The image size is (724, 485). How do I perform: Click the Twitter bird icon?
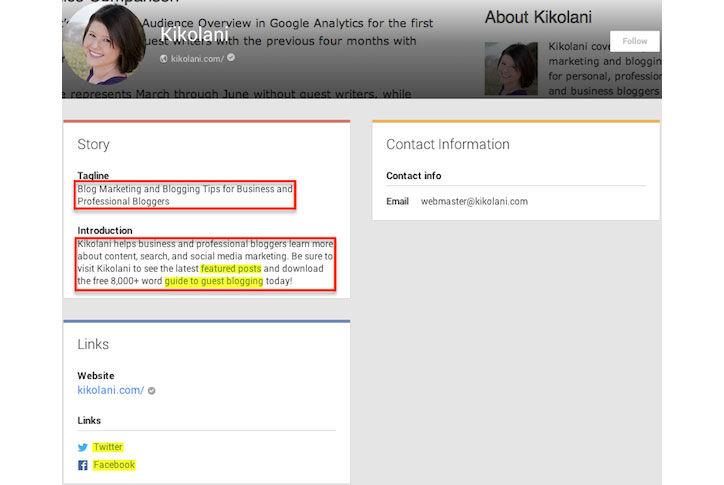click(x=83, y=447)
